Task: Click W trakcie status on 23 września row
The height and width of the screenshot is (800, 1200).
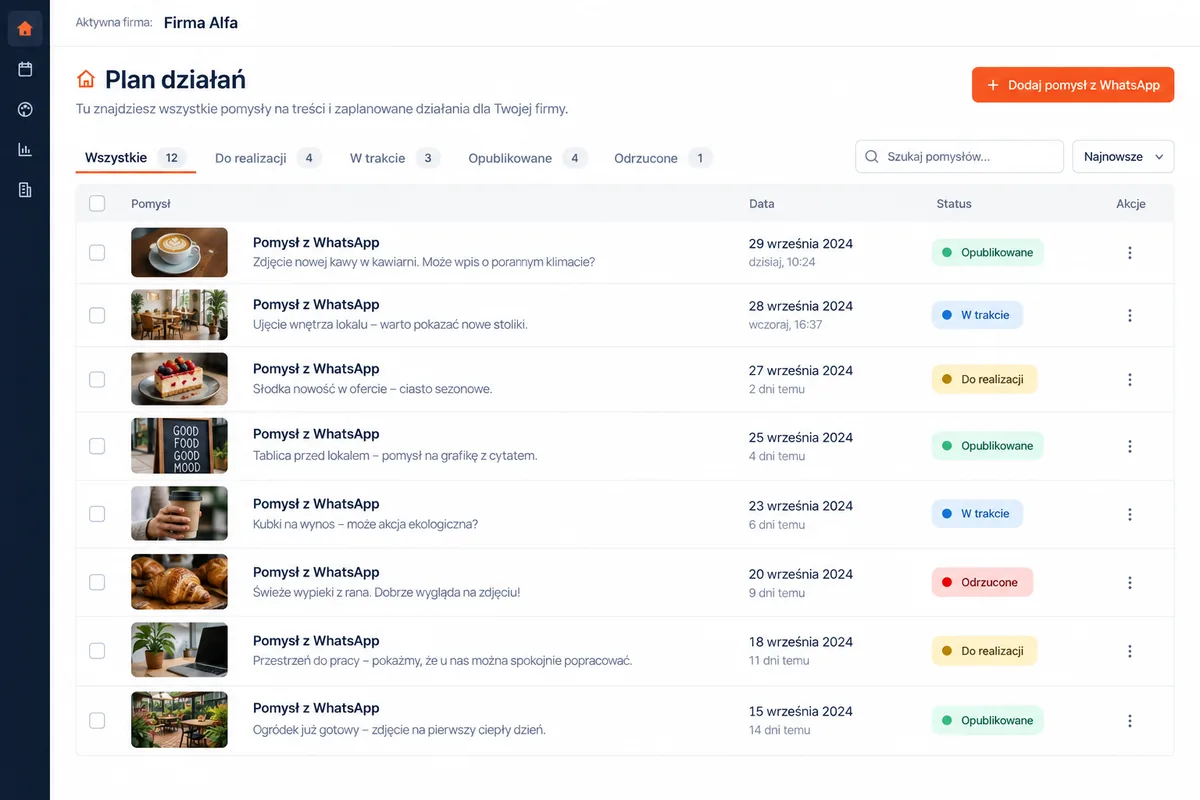Action: (x=977, y=514)
